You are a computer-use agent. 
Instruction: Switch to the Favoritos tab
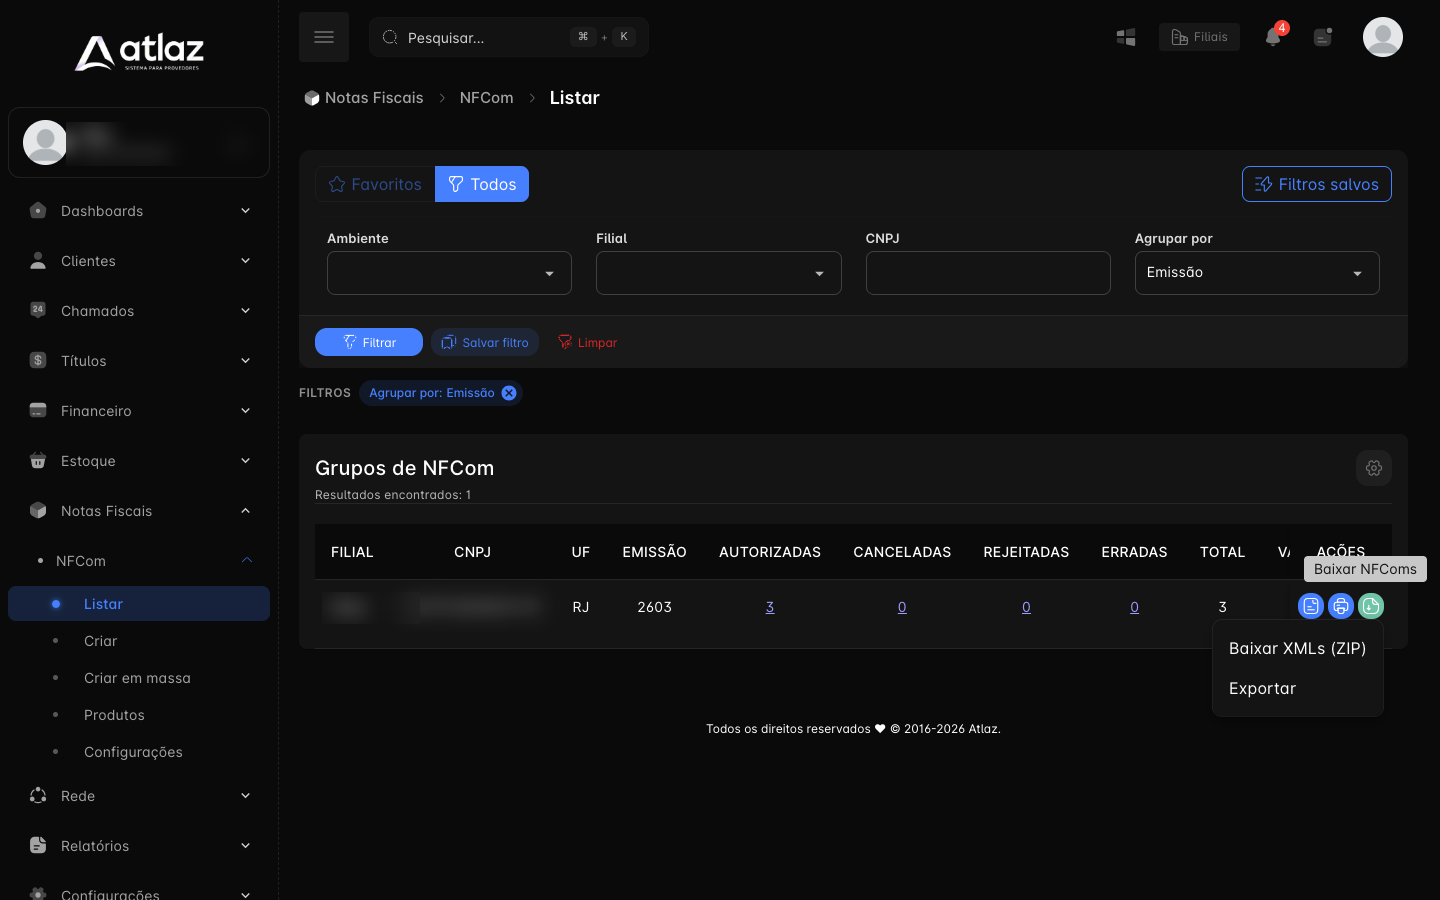375,184
